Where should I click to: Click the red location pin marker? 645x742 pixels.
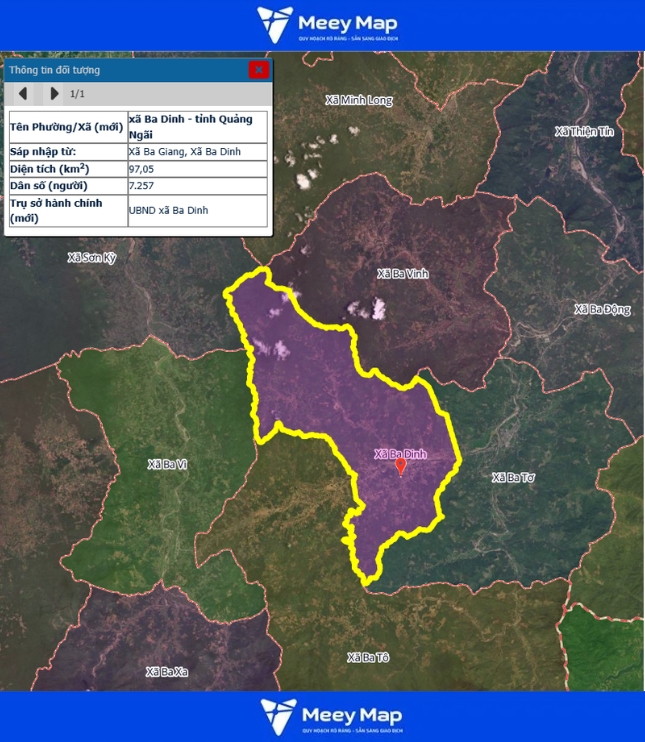pyautogui.click(x=401, y=466)
